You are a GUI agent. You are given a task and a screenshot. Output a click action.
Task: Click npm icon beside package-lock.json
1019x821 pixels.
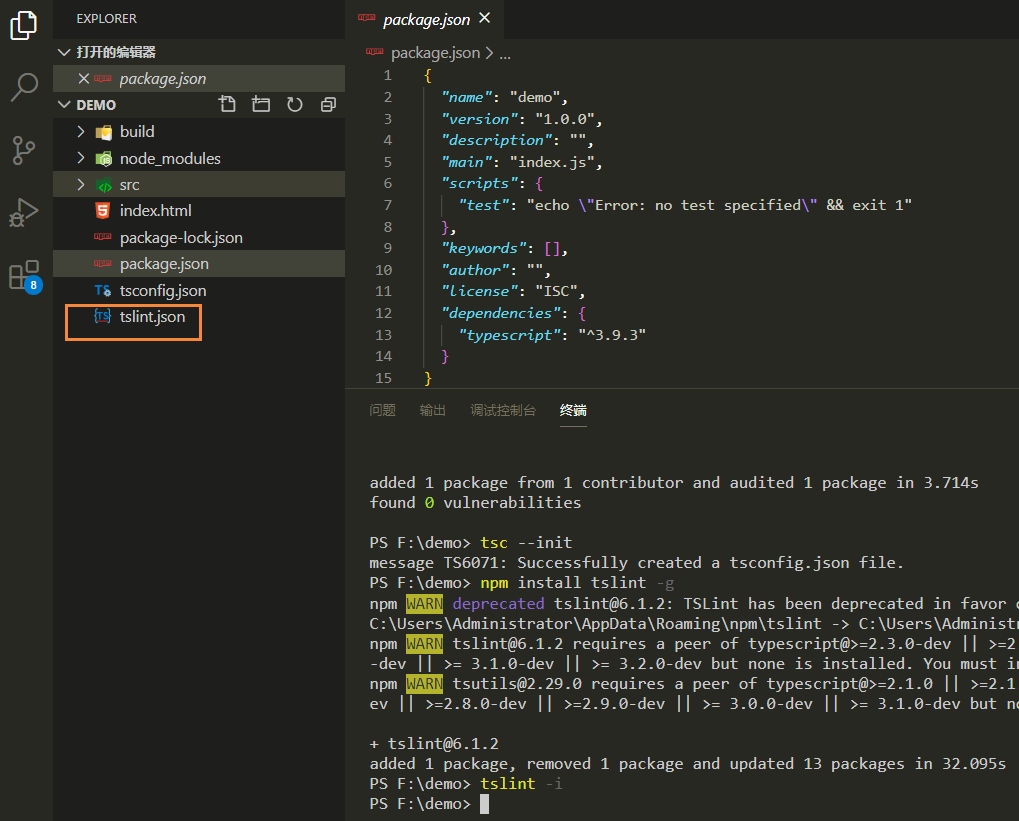[x=103, y=237]
